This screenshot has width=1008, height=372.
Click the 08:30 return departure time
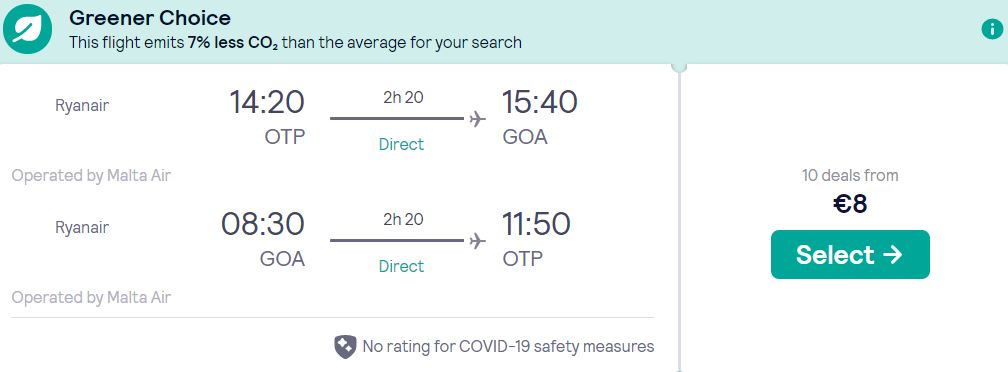click(263, 224)
